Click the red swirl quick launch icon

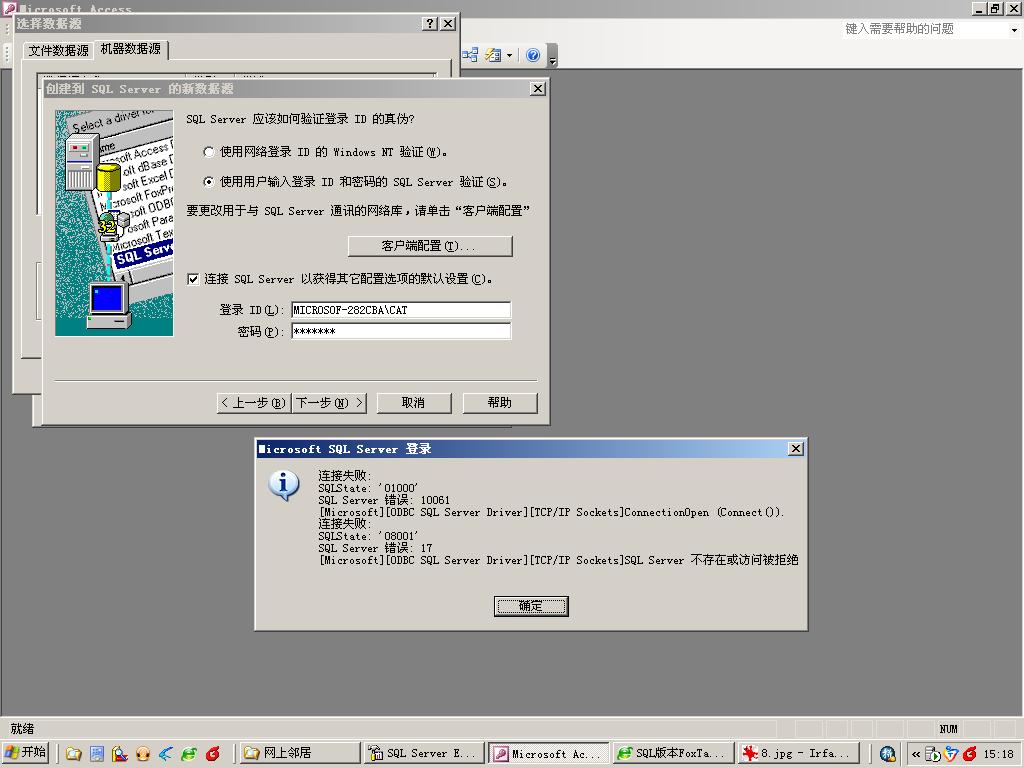point(213,754)
